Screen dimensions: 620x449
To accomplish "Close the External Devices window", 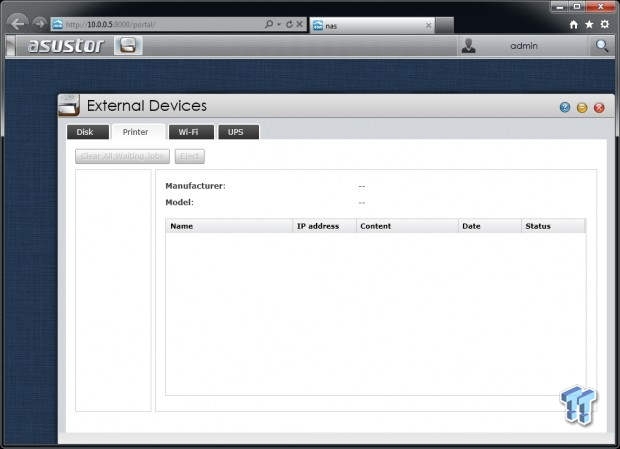I will click(x=599, y=108).
